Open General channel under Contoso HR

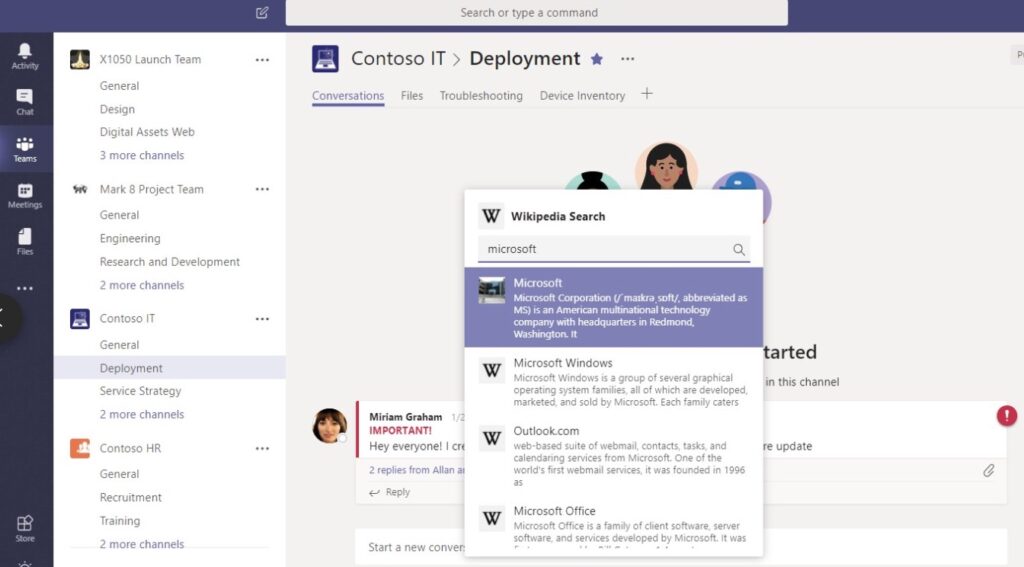coord(119,474)
